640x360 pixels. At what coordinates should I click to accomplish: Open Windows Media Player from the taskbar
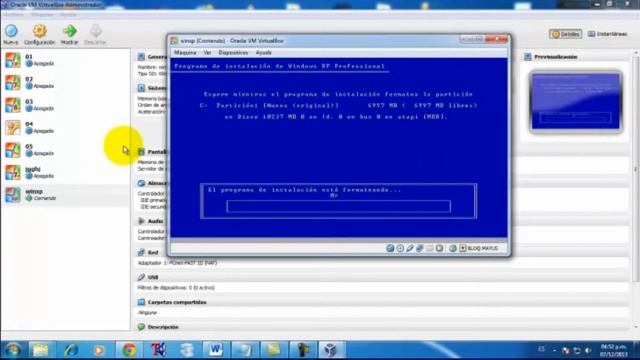[x=99, y=350]
